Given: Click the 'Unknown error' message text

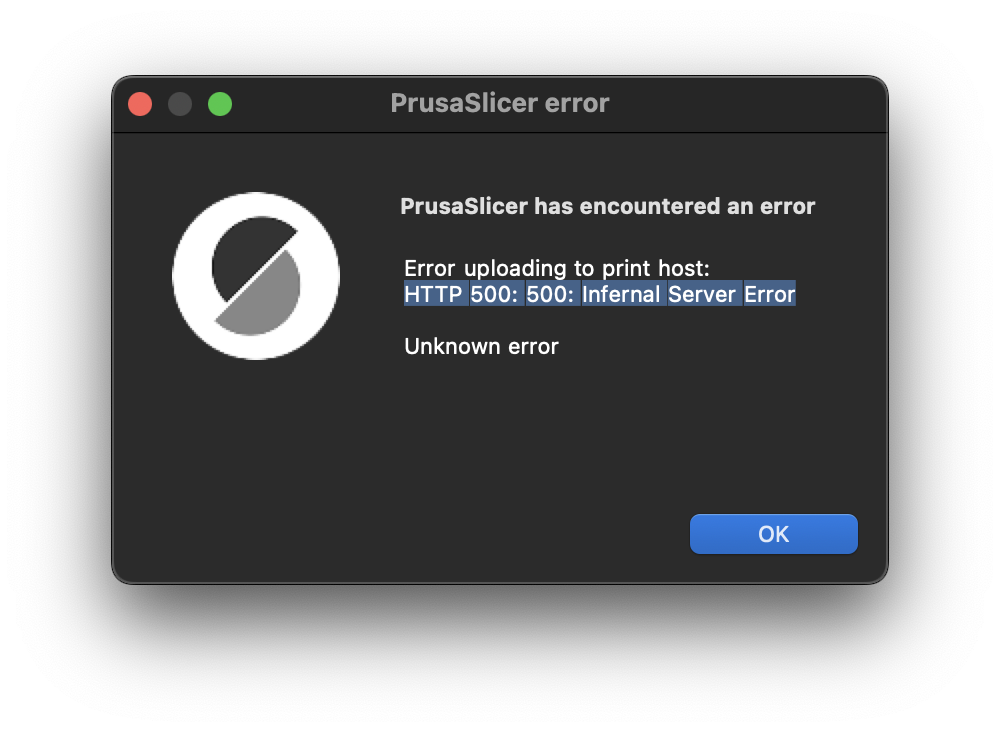Looking at the screenshot, I should [481, 346].
